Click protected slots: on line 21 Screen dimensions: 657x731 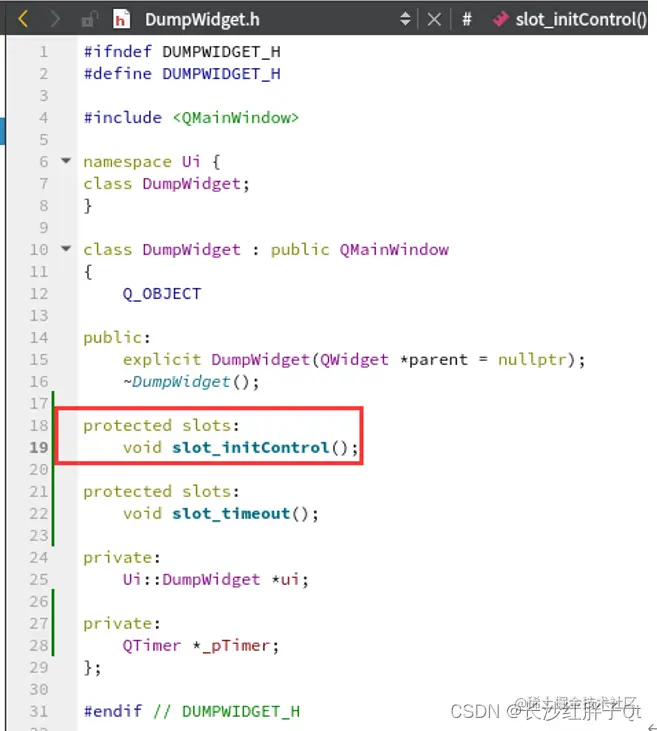(161, 491)
